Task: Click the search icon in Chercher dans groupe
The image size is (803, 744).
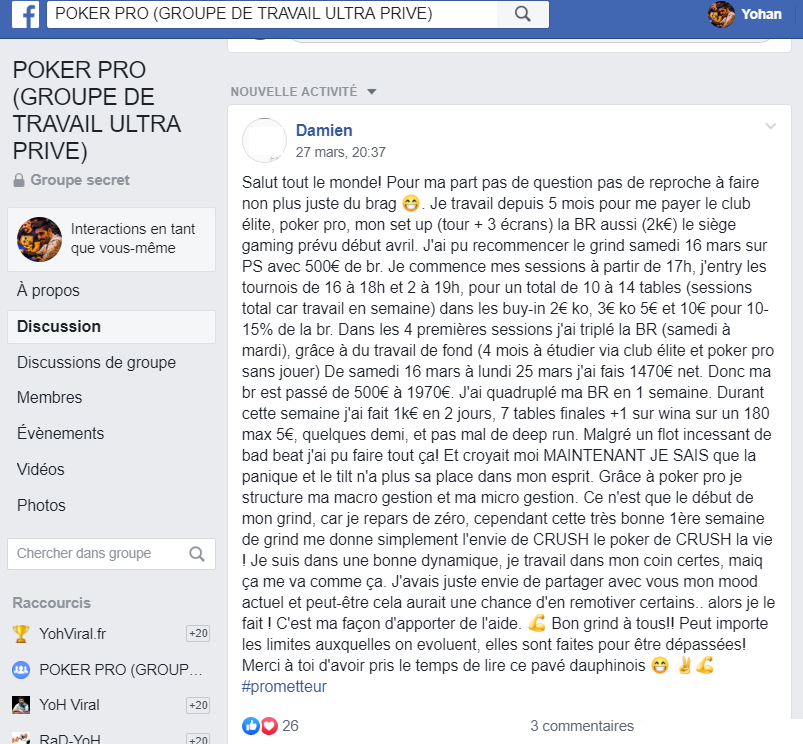Action: tap(197, 554)
